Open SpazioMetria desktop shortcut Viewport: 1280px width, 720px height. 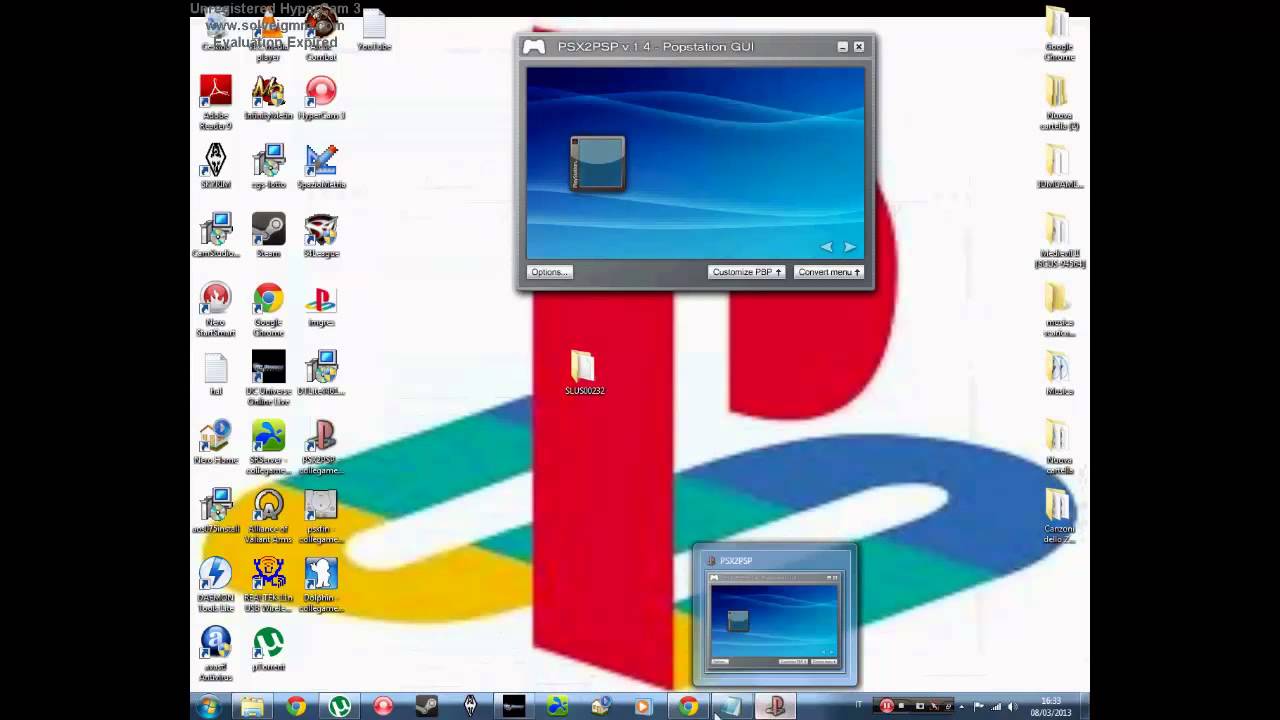[x=321, y=166]
